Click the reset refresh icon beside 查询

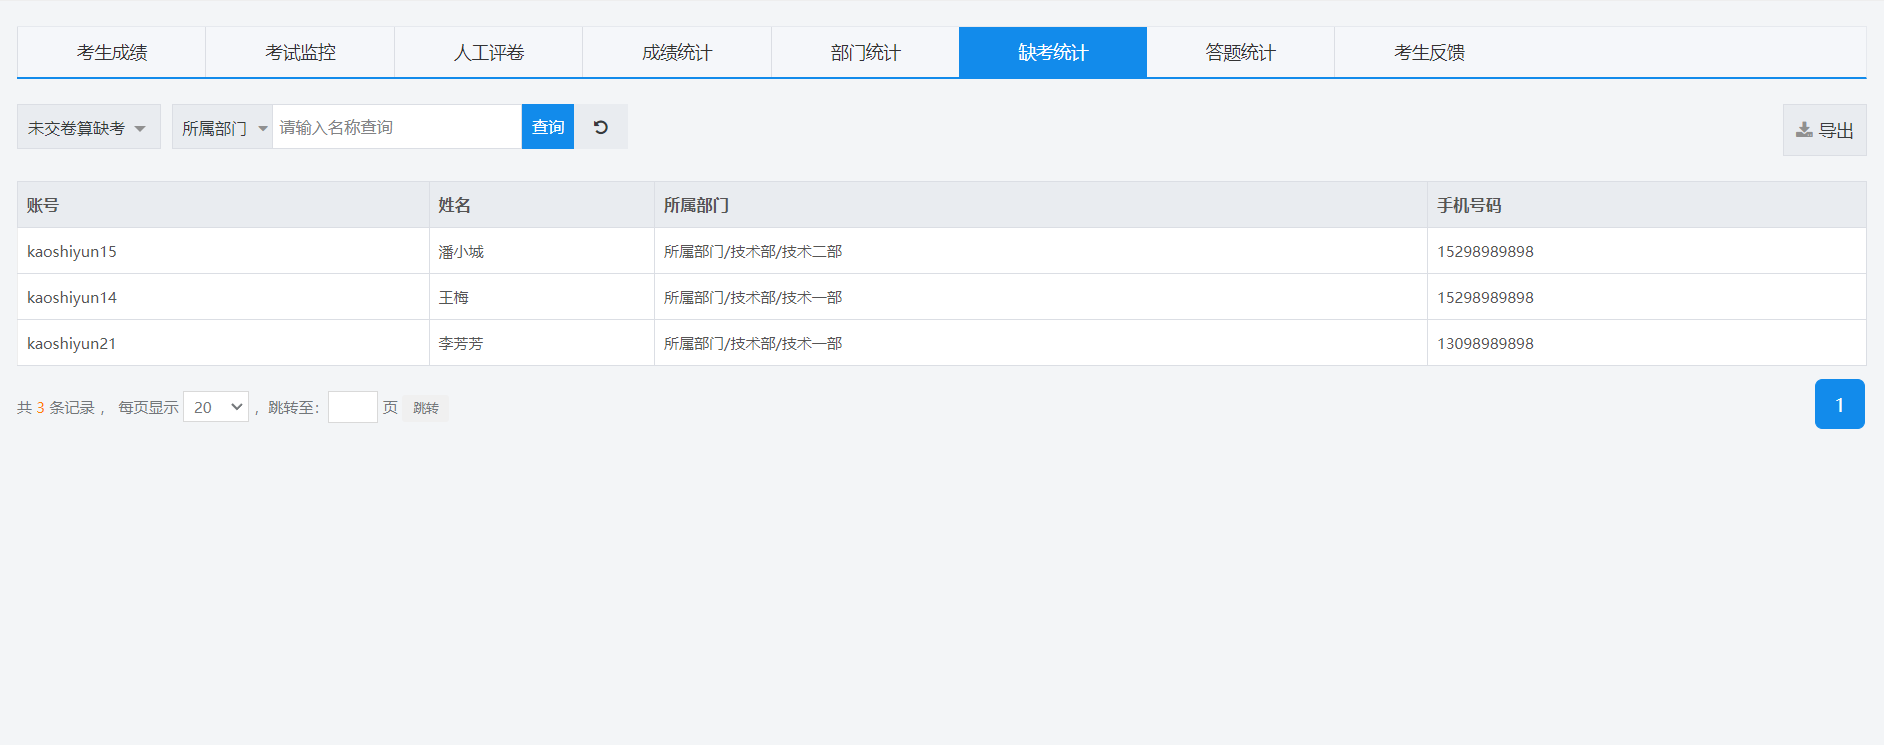pos(601,127)
